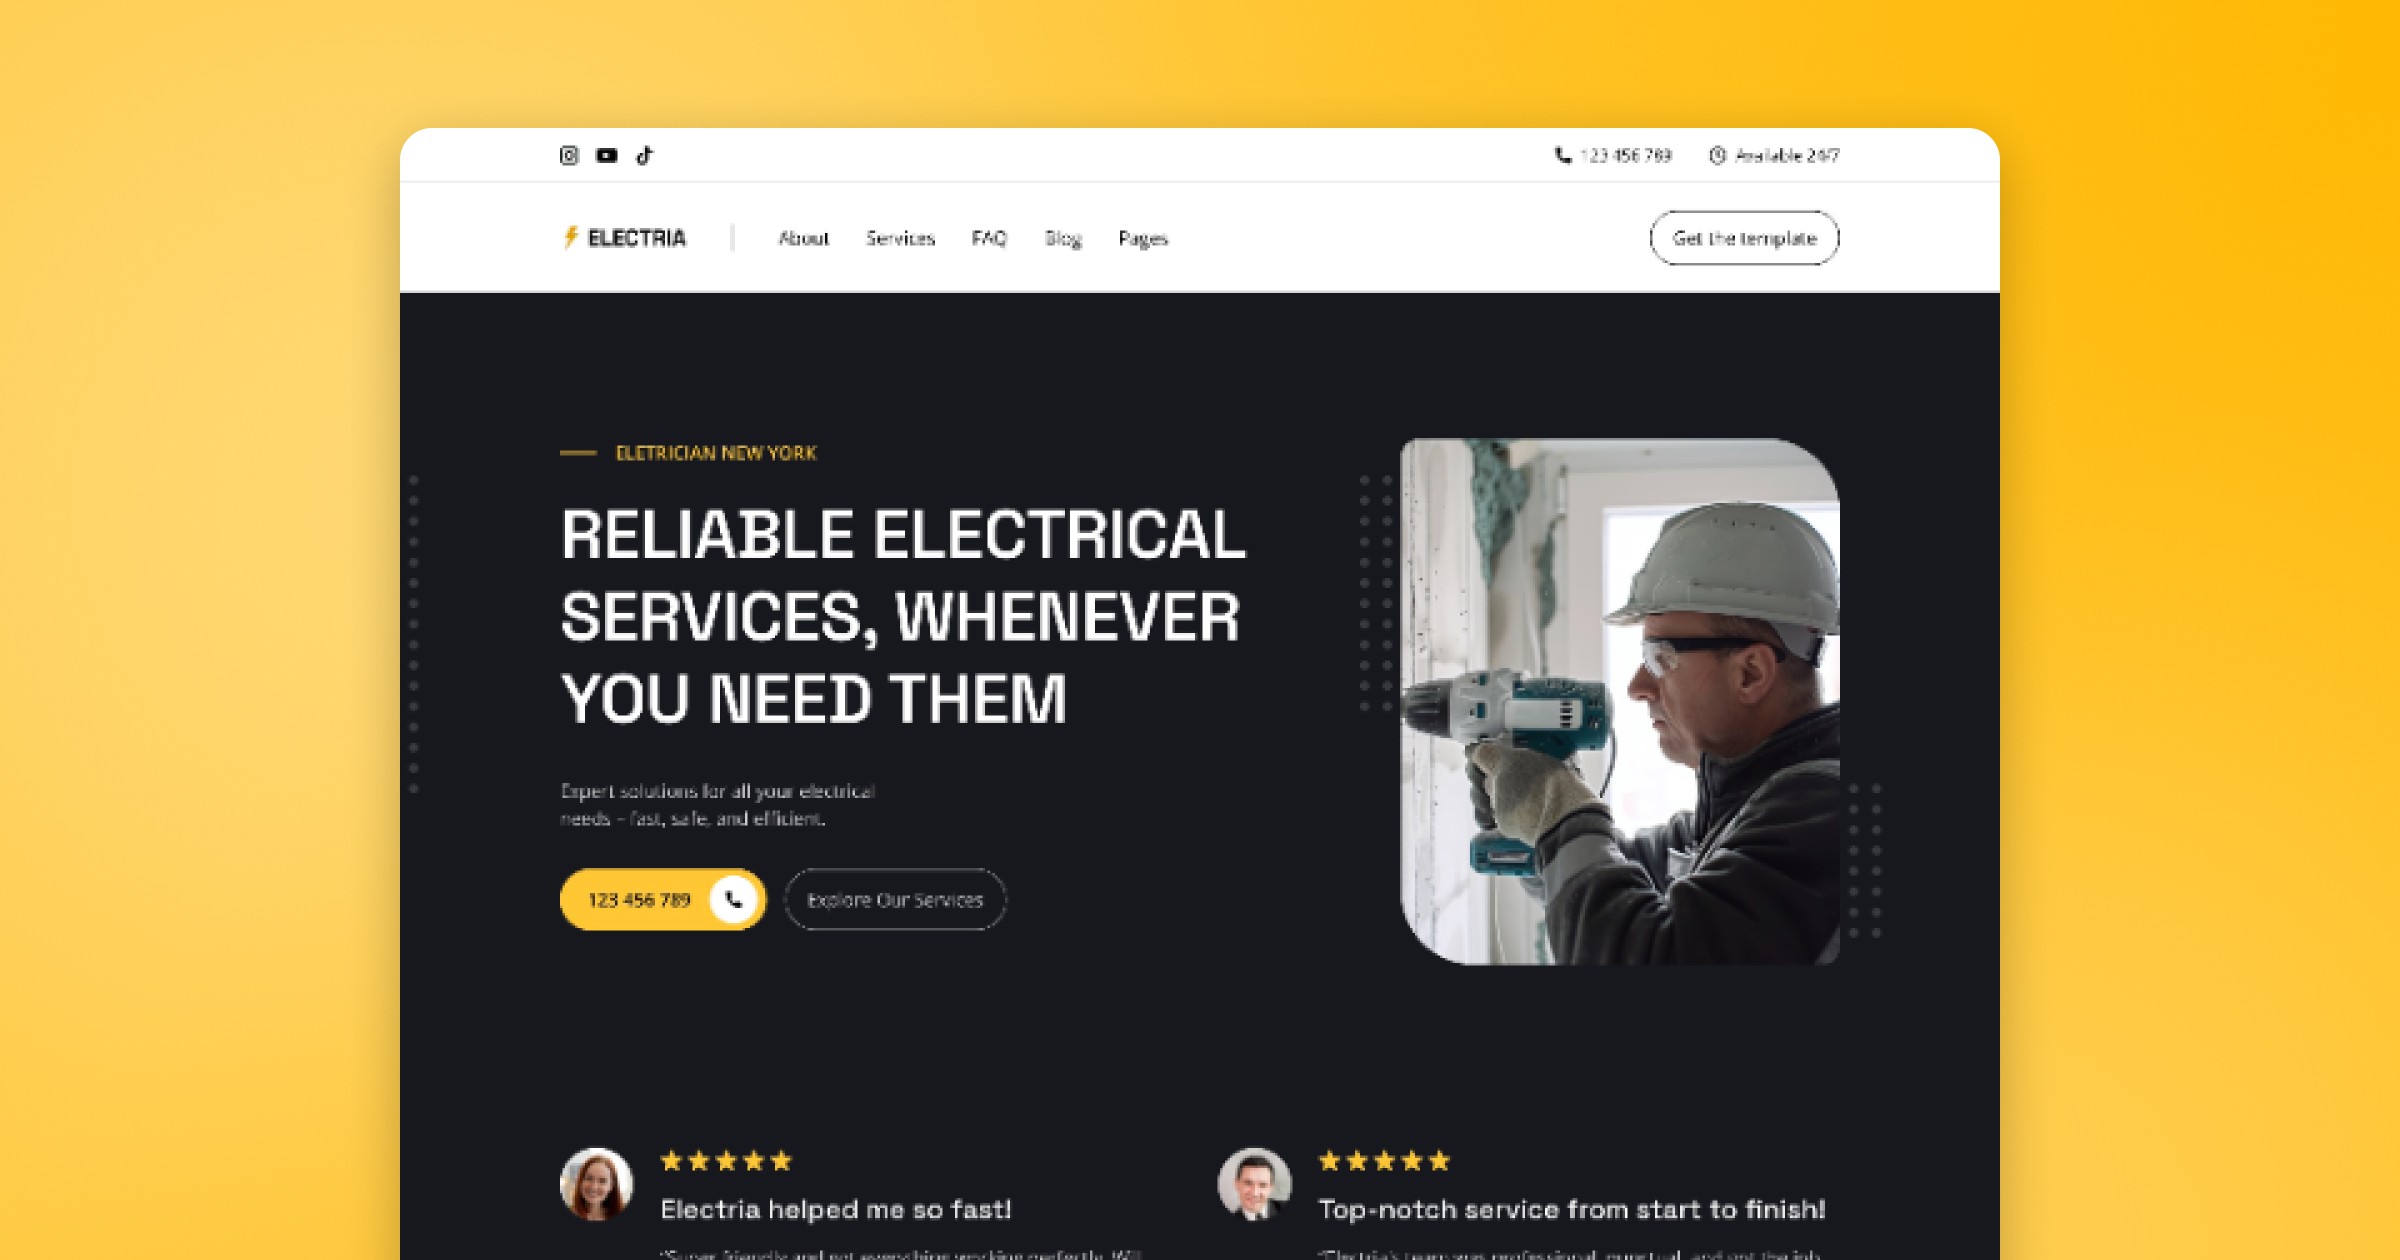Click the yellow 123 456 789 call button
Screen dimensions: 2400x1260
(x=663, y=899)
